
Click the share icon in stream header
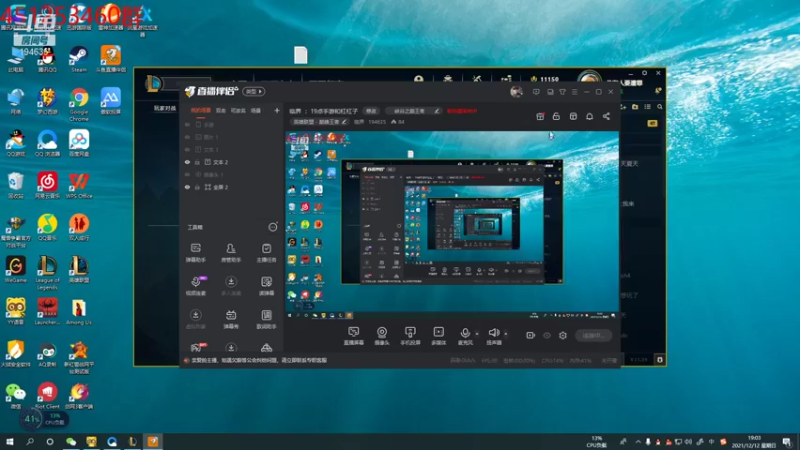point(606,116)
